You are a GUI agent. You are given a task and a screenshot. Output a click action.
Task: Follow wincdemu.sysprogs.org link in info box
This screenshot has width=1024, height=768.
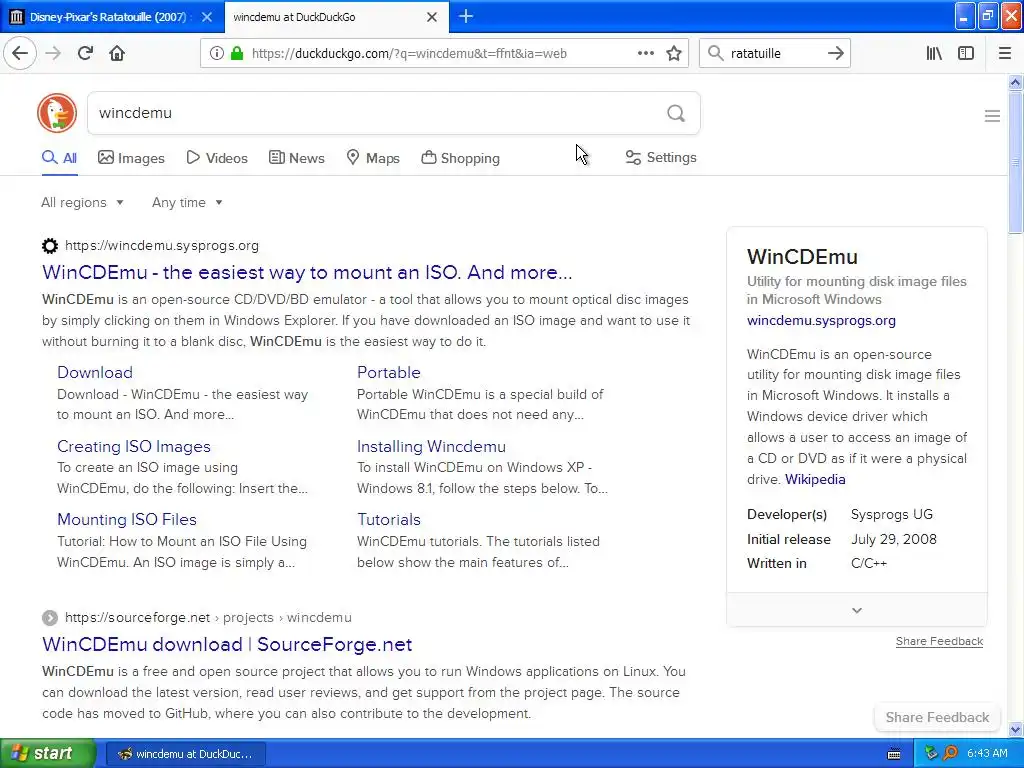pyautogui.click(x=821, y=321)
